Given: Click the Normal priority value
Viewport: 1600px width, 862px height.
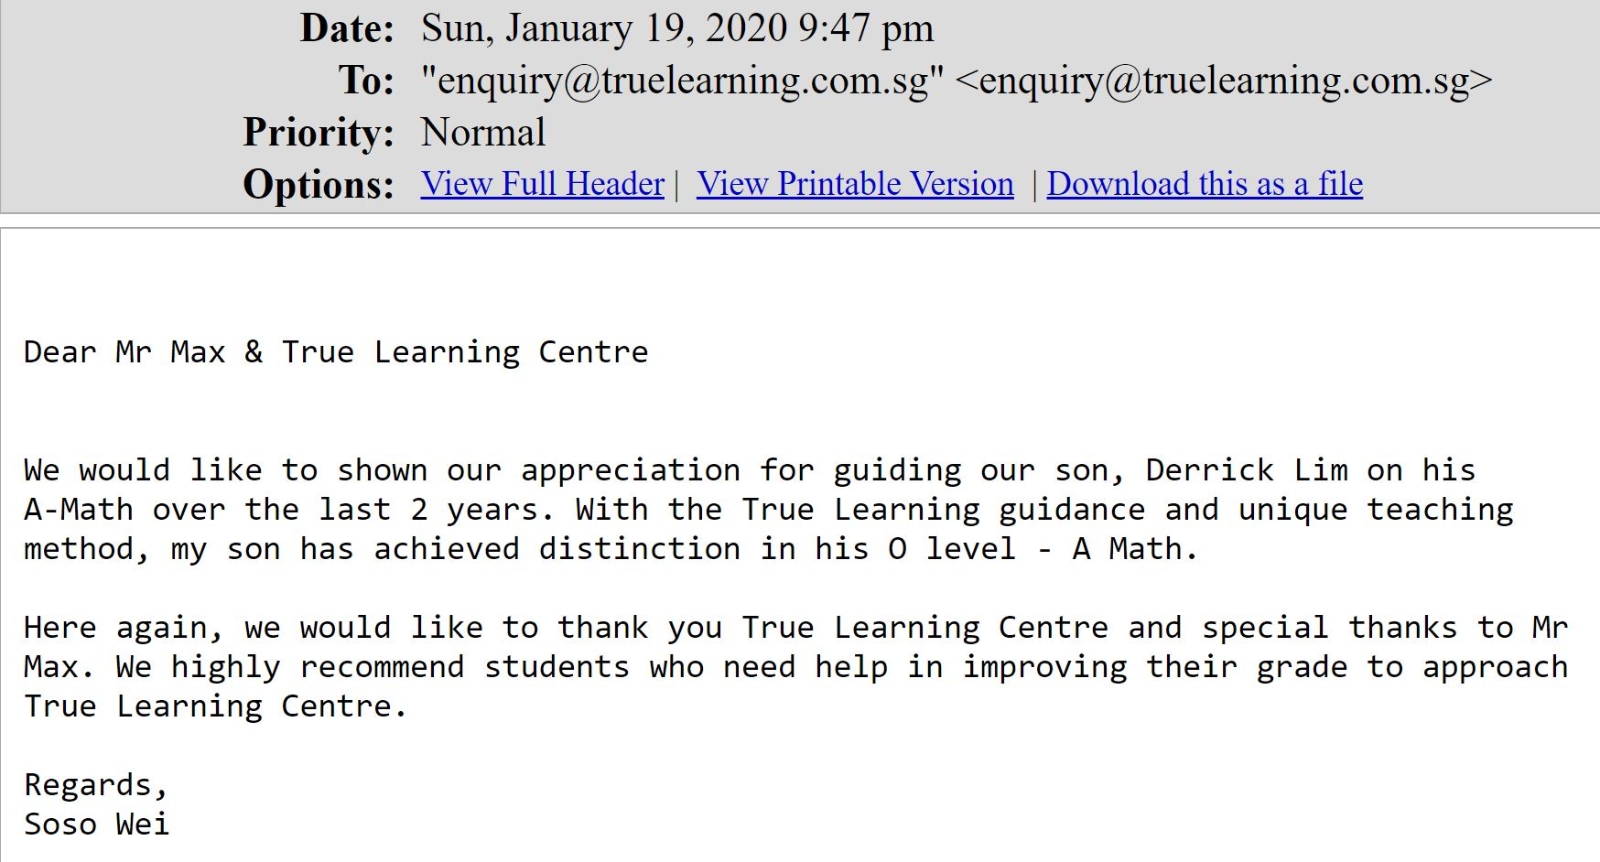Looking at the screenshot, I should [483, 133].
